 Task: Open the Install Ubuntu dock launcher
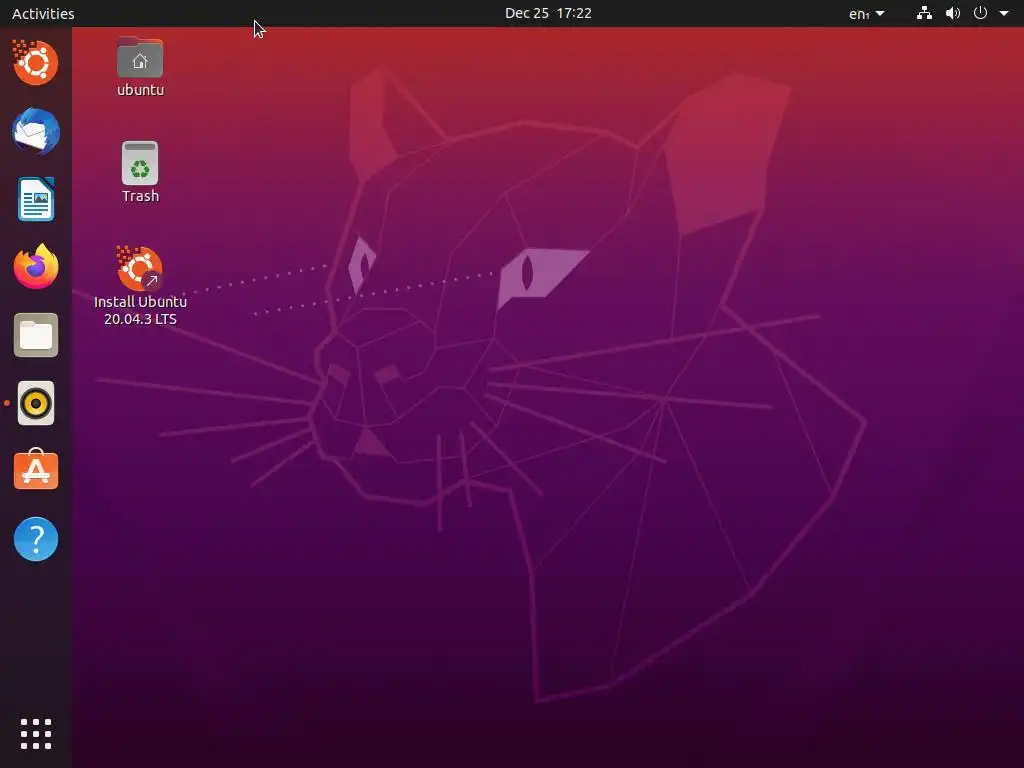35,63
